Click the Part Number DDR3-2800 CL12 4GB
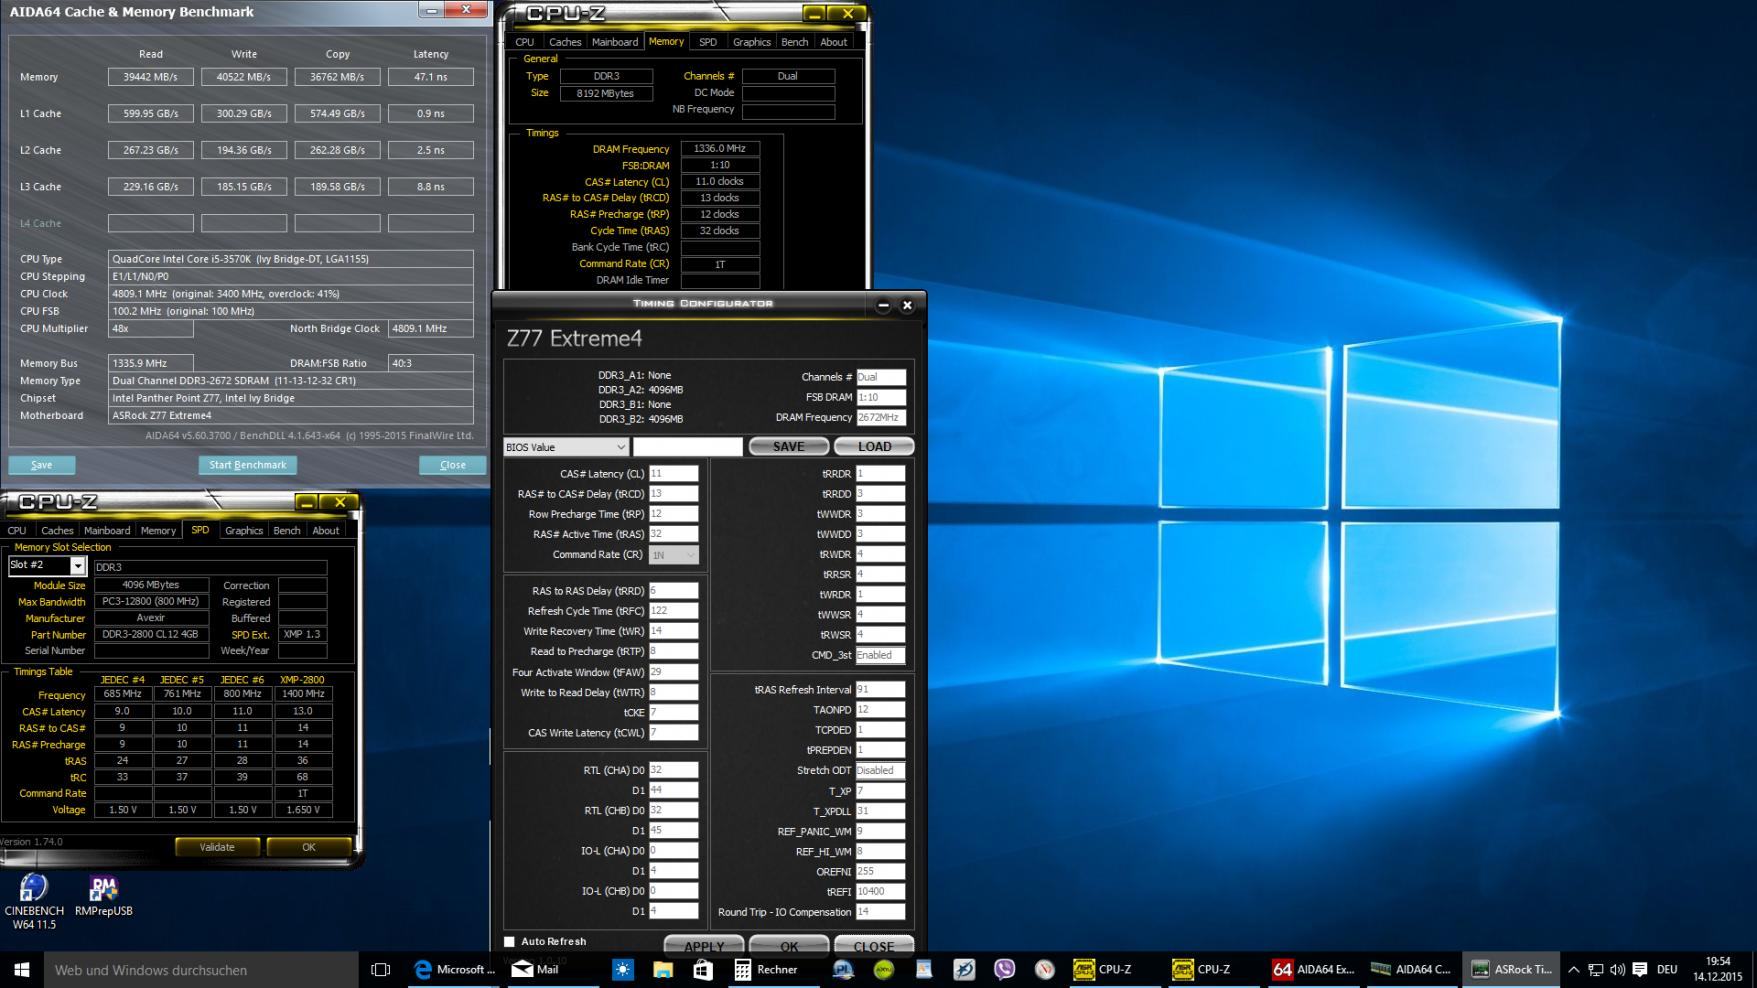1757x988 pixels. [x=151, y=634]
